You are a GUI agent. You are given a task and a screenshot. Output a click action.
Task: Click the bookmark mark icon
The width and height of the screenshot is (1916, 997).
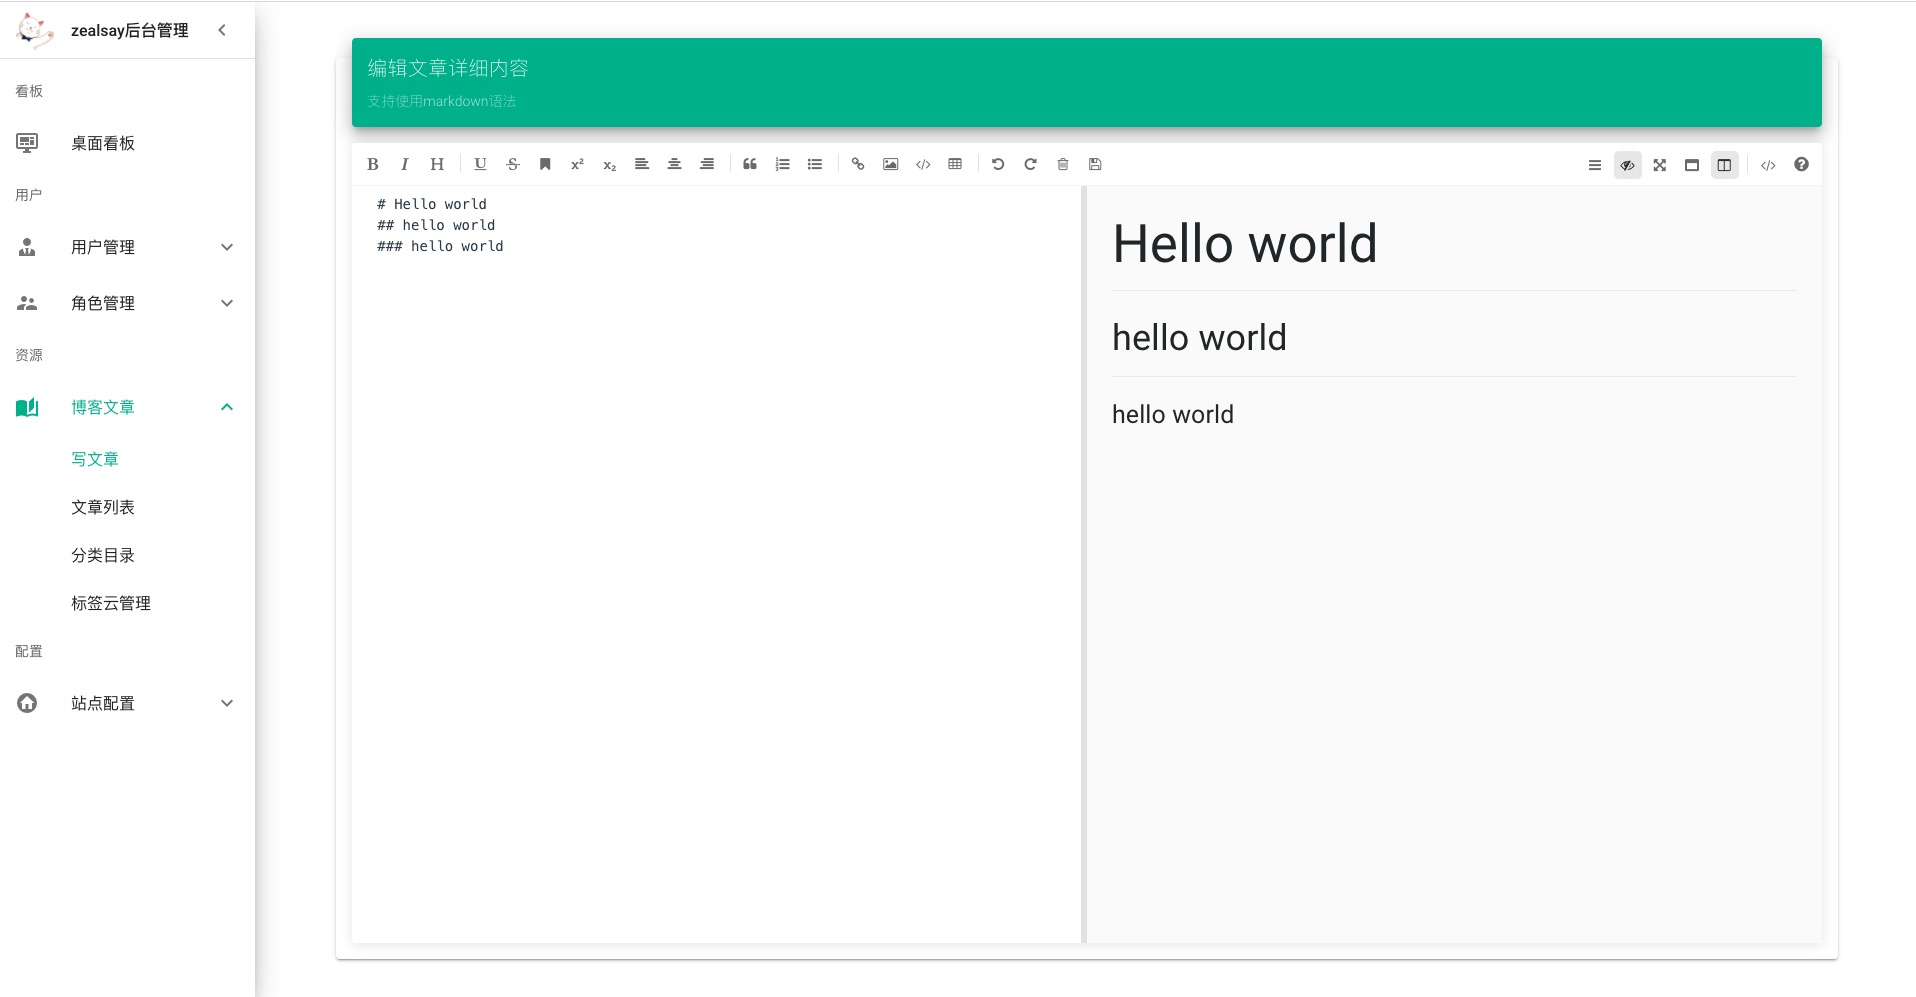coord(545,164)
